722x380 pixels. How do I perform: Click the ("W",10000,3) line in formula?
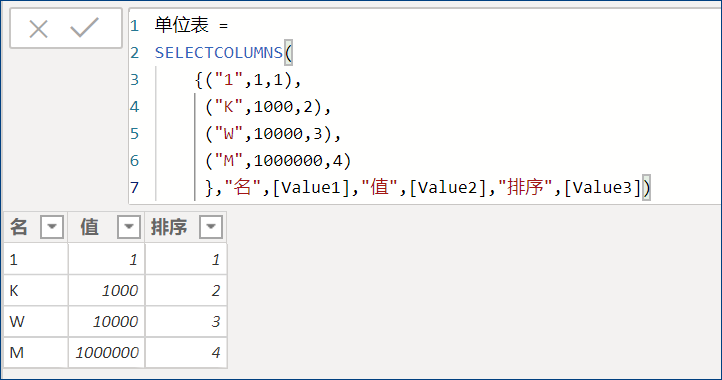point(273,134)
